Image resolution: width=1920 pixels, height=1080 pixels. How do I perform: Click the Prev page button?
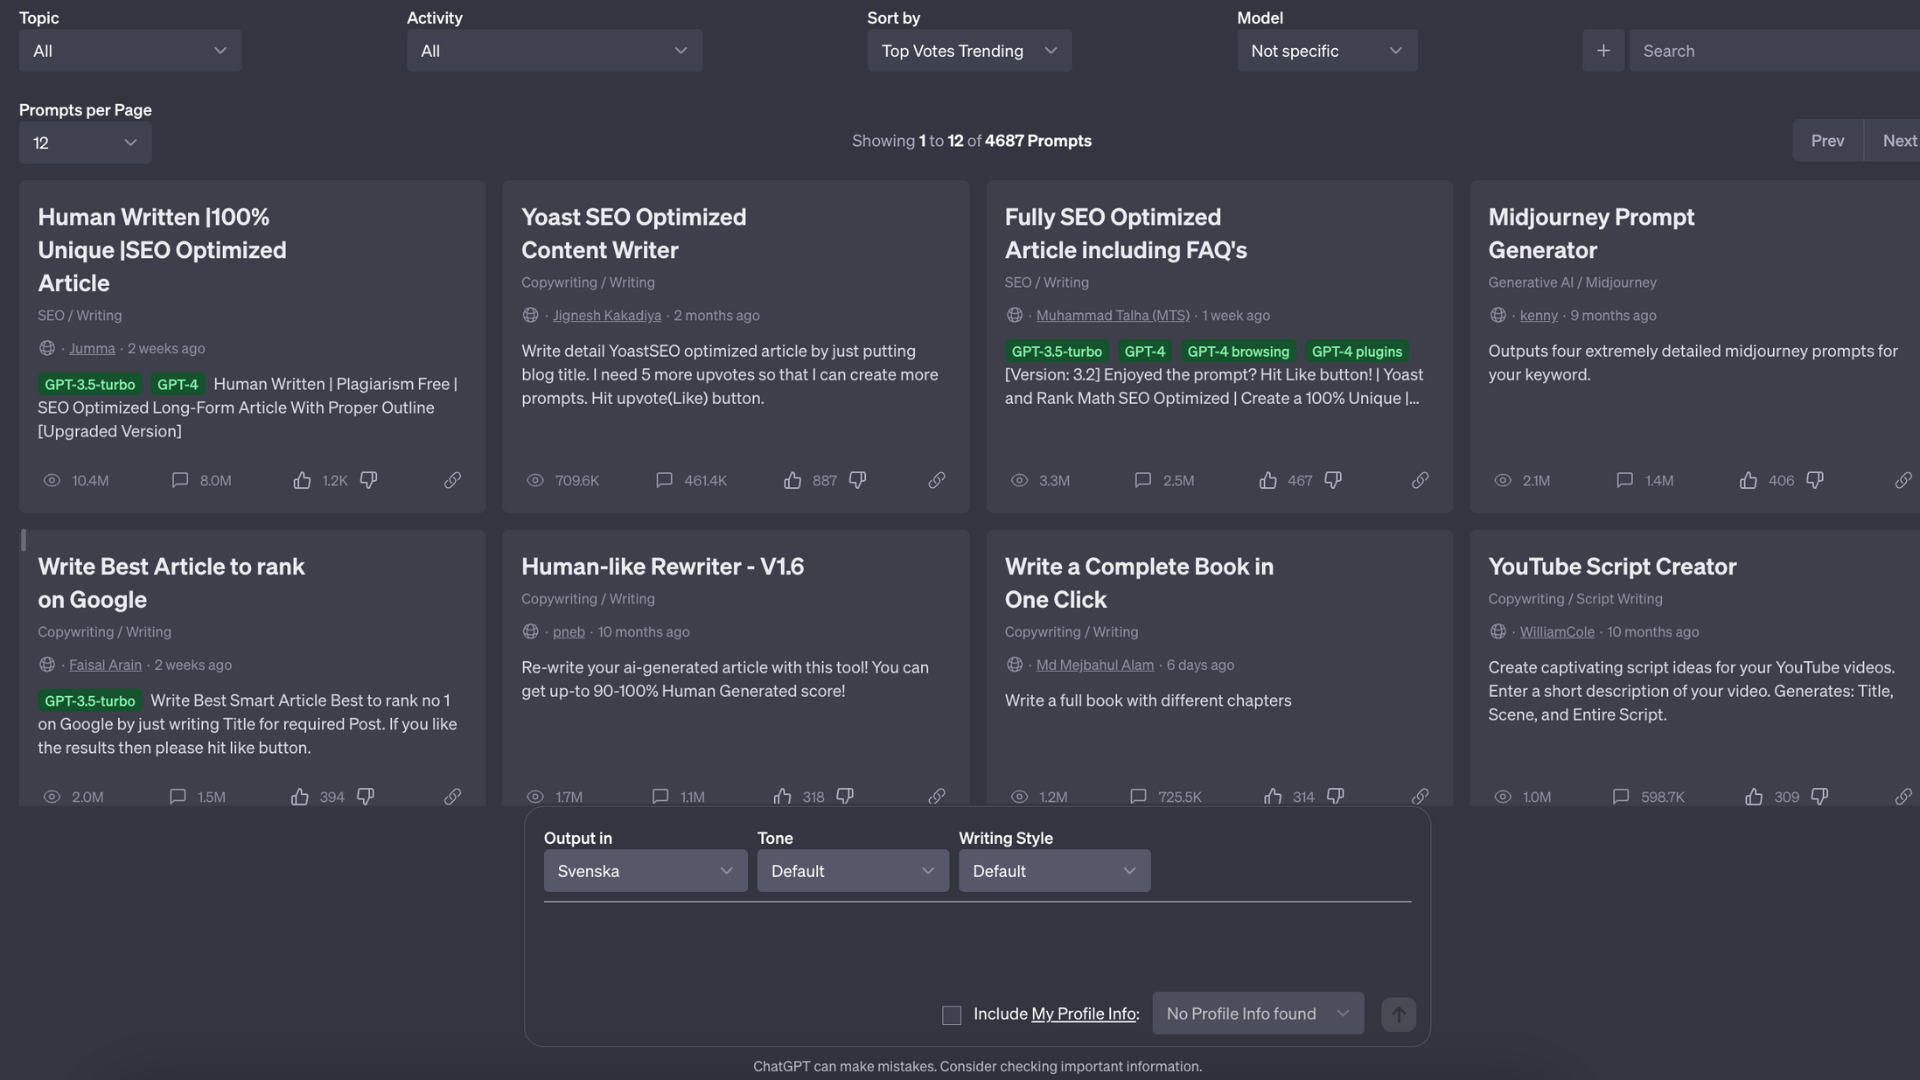[1827, 141]
